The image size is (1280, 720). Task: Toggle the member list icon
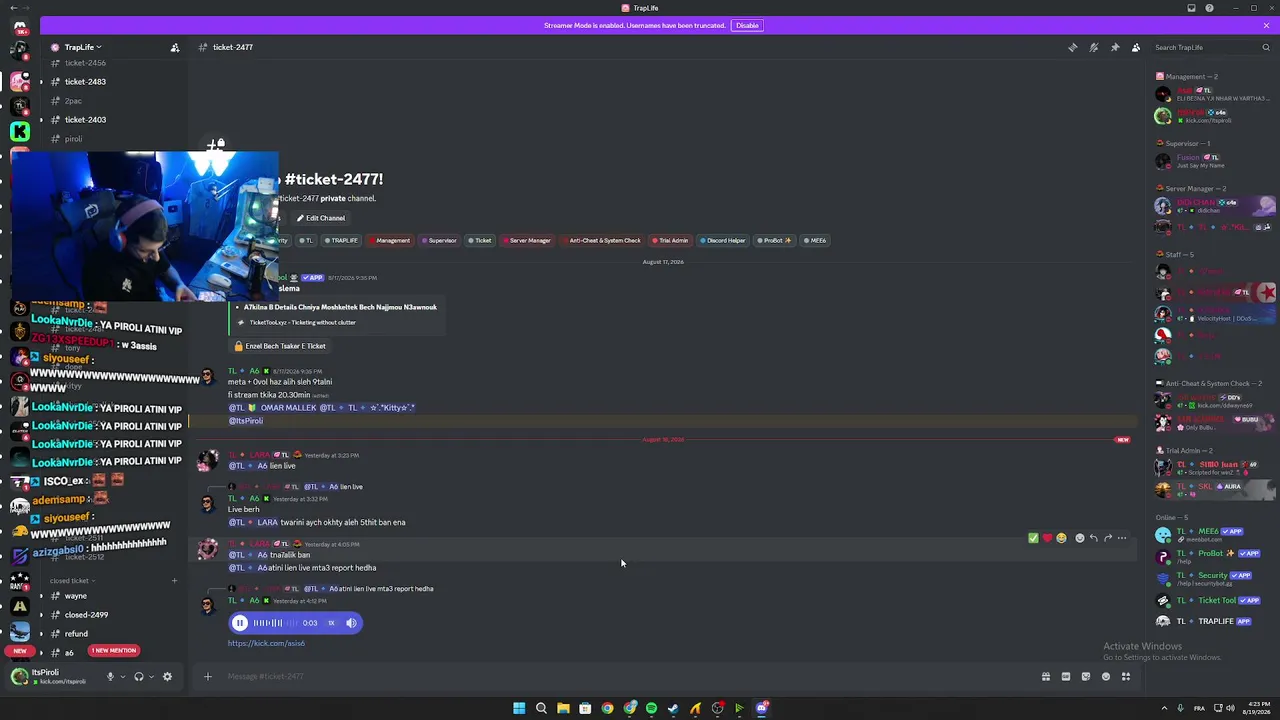[x=1136, y=47]
